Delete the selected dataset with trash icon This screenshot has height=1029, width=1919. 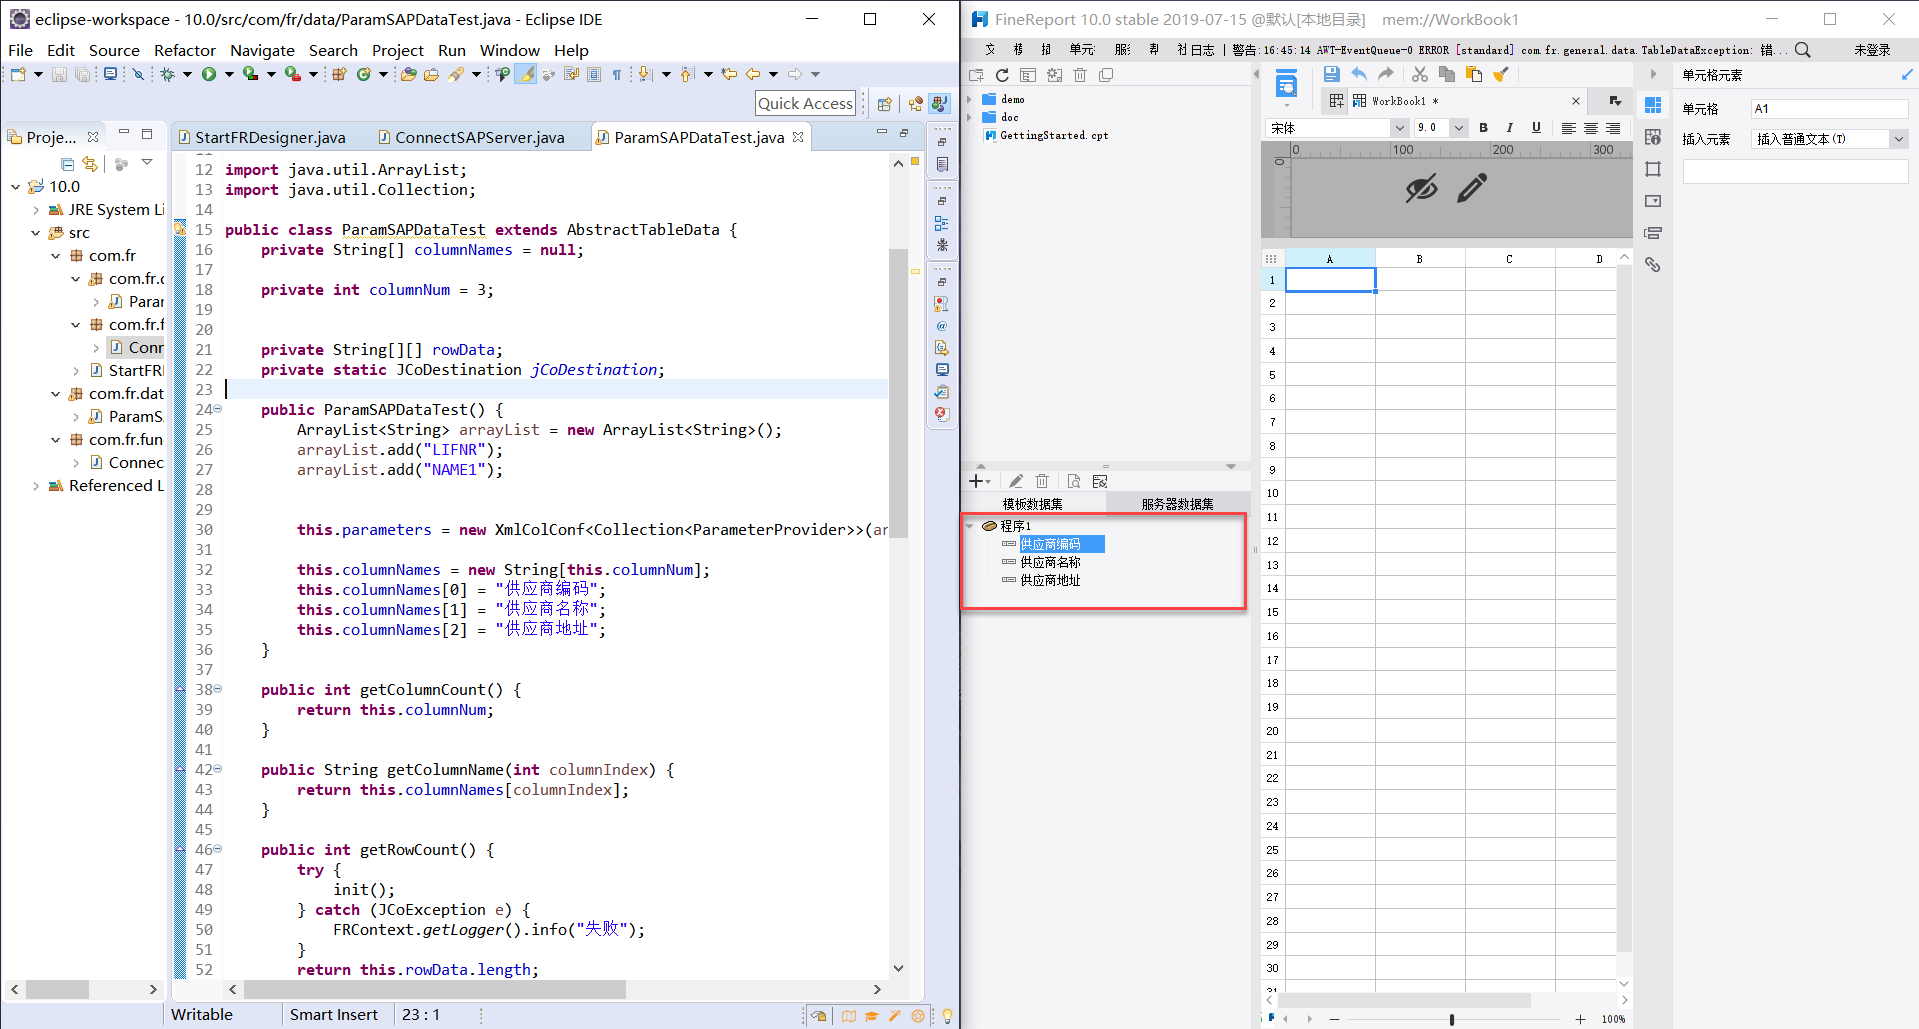point(1042,481)
